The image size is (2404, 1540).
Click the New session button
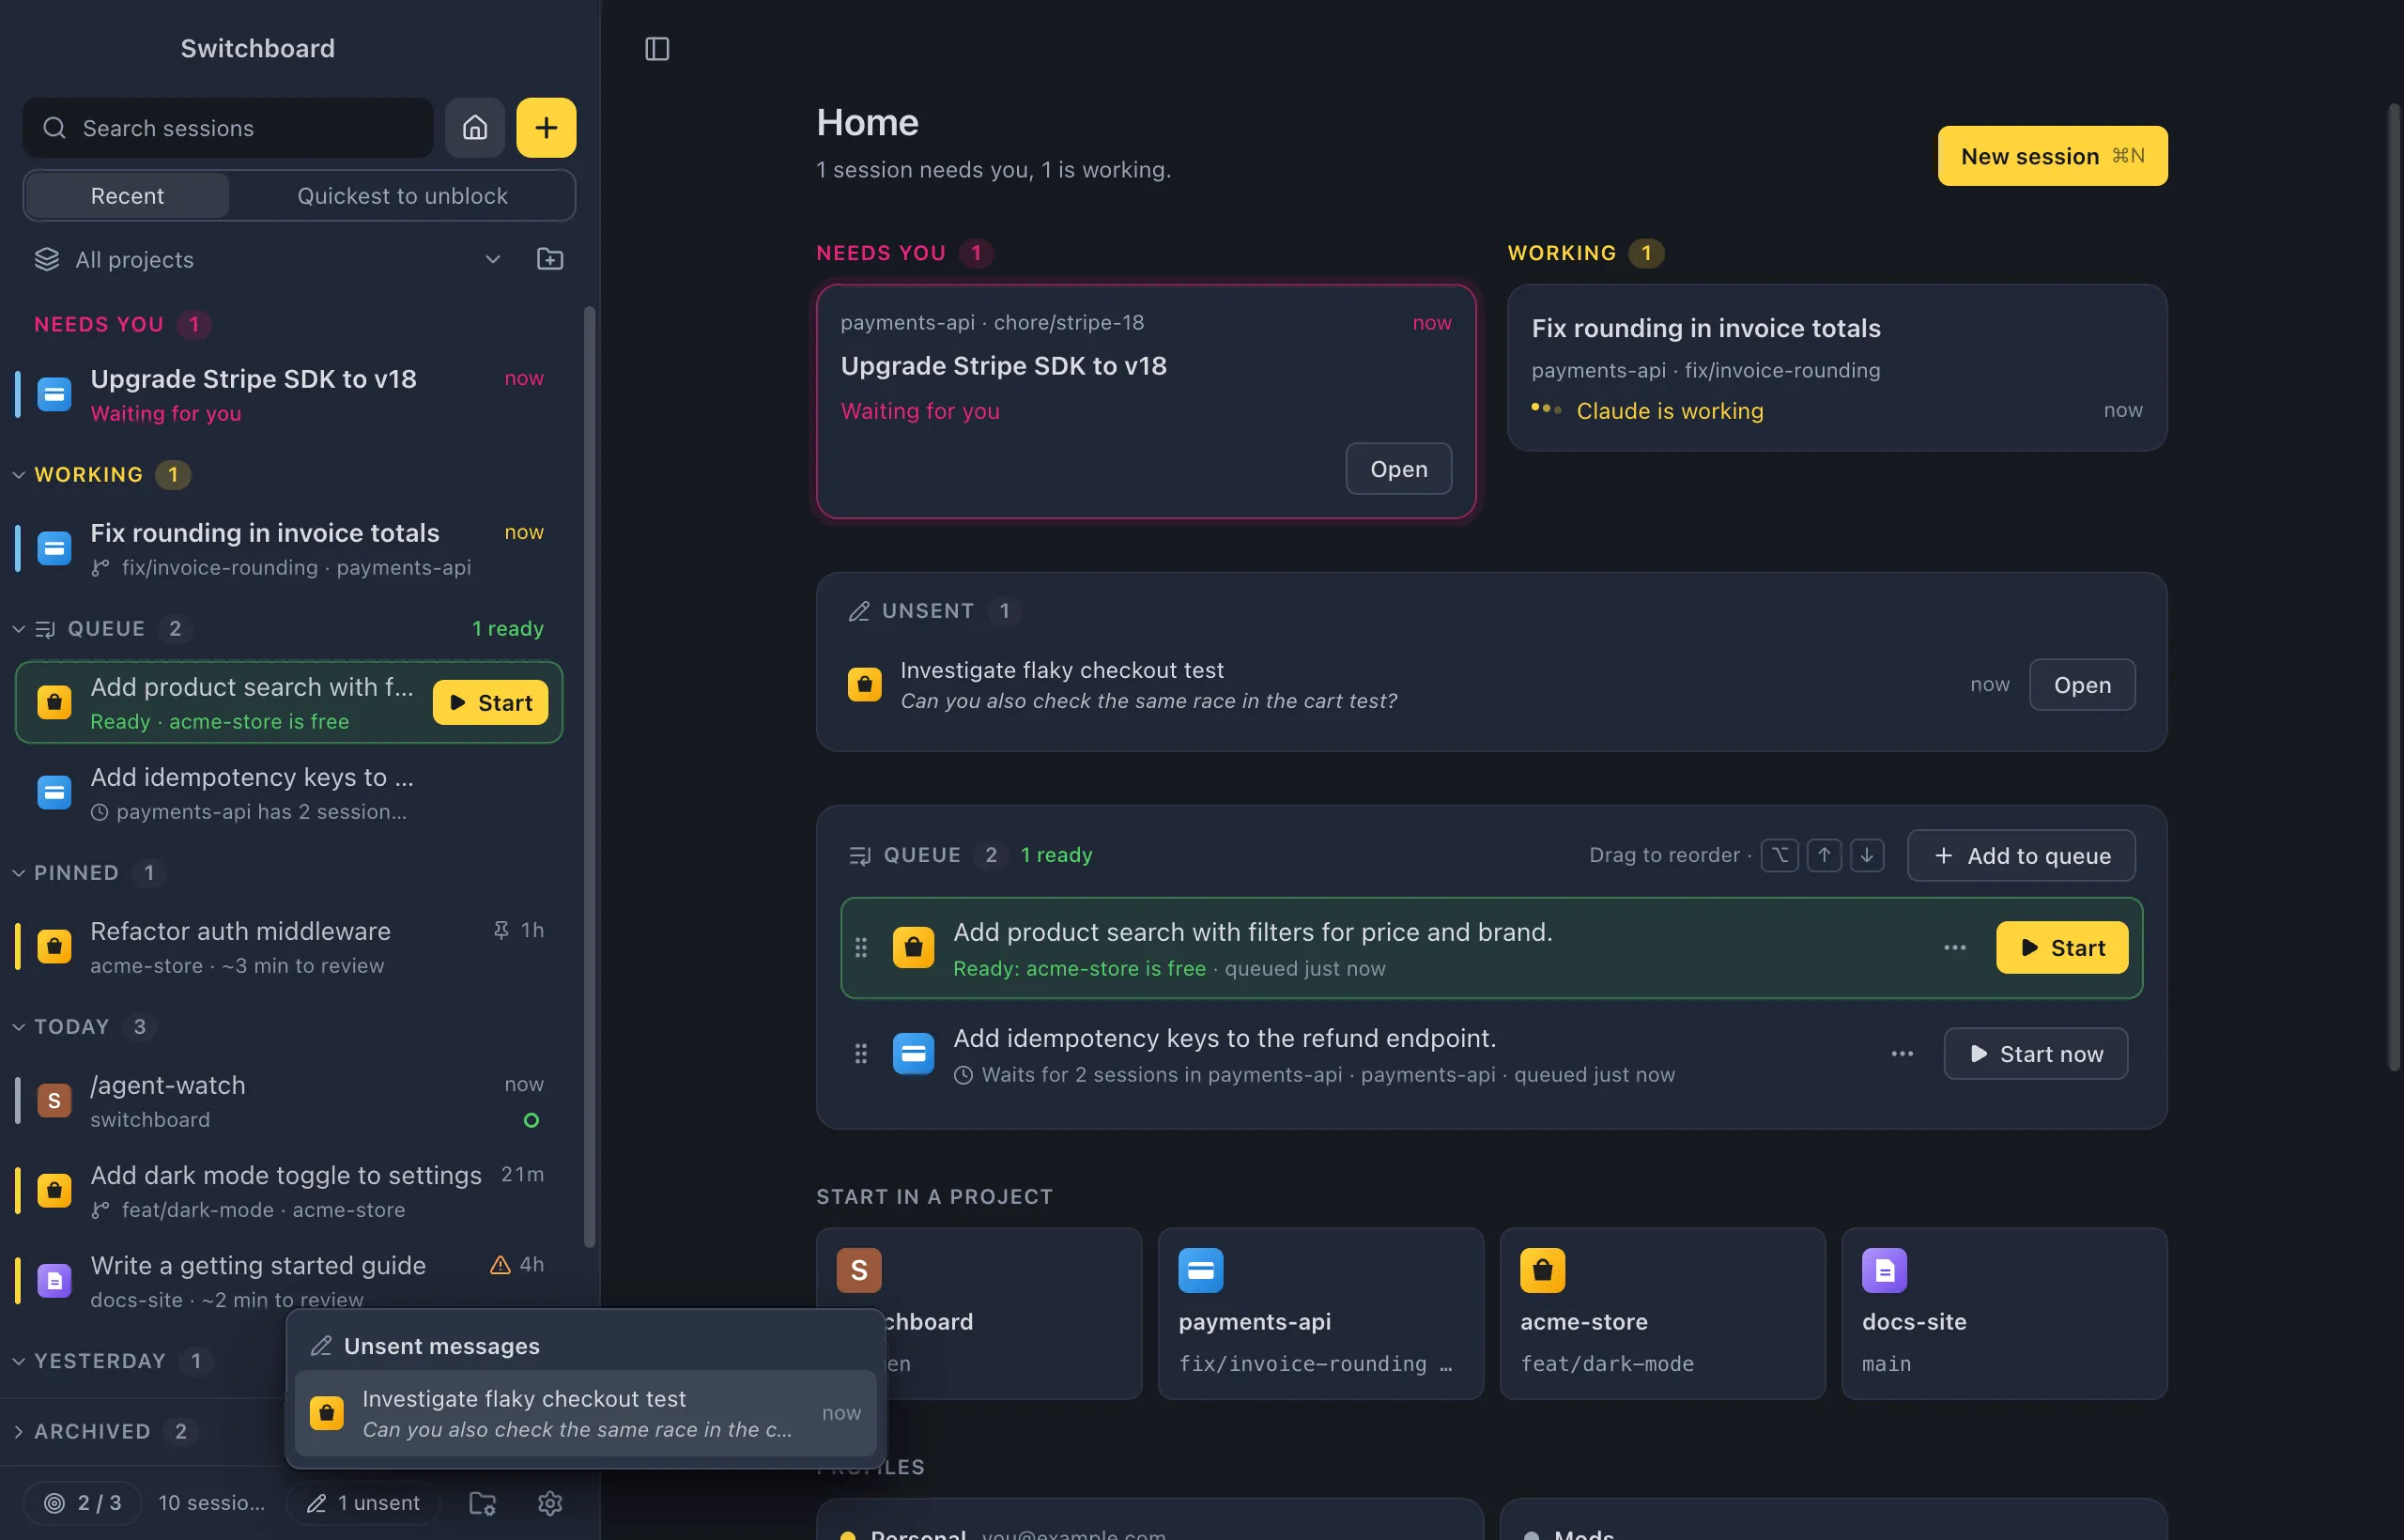pos(2052,156)
